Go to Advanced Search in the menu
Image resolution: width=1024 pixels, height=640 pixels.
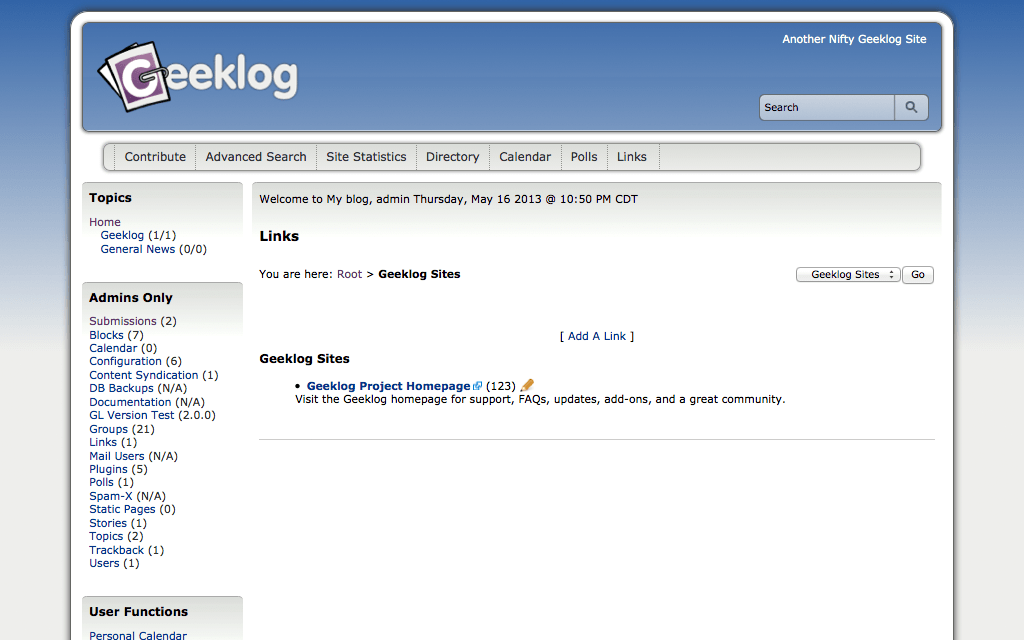(x=256, y=157)
